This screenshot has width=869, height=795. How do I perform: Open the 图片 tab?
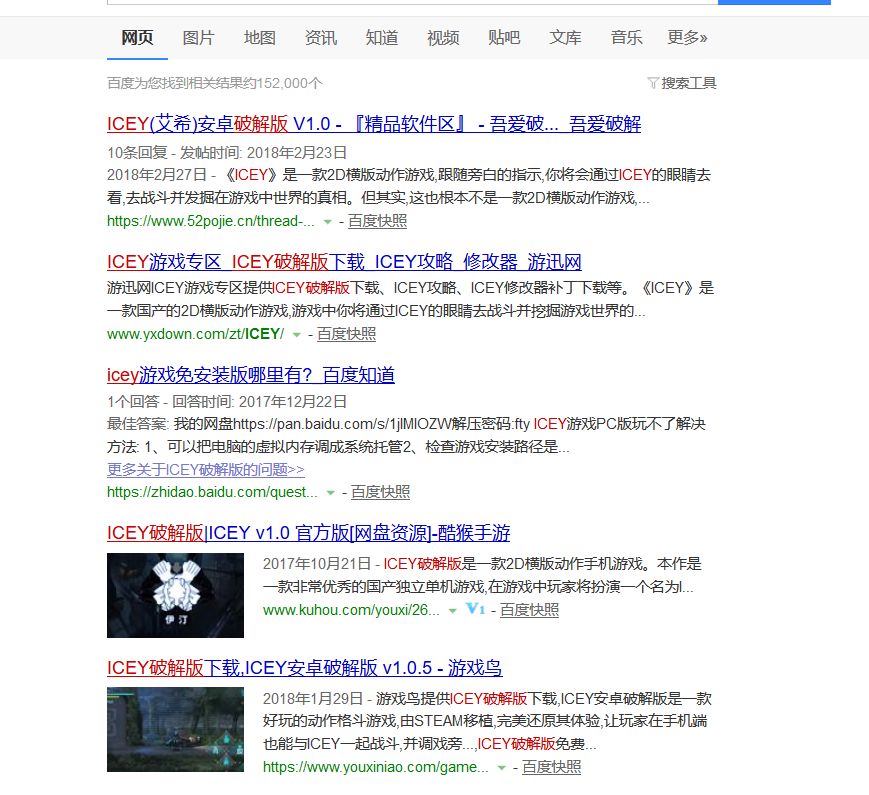[198, 38]
